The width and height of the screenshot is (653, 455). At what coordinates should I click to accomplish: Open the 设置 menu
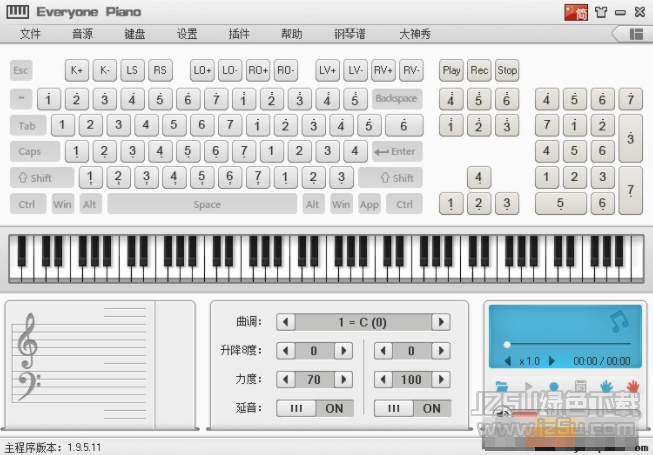(187, 34)
